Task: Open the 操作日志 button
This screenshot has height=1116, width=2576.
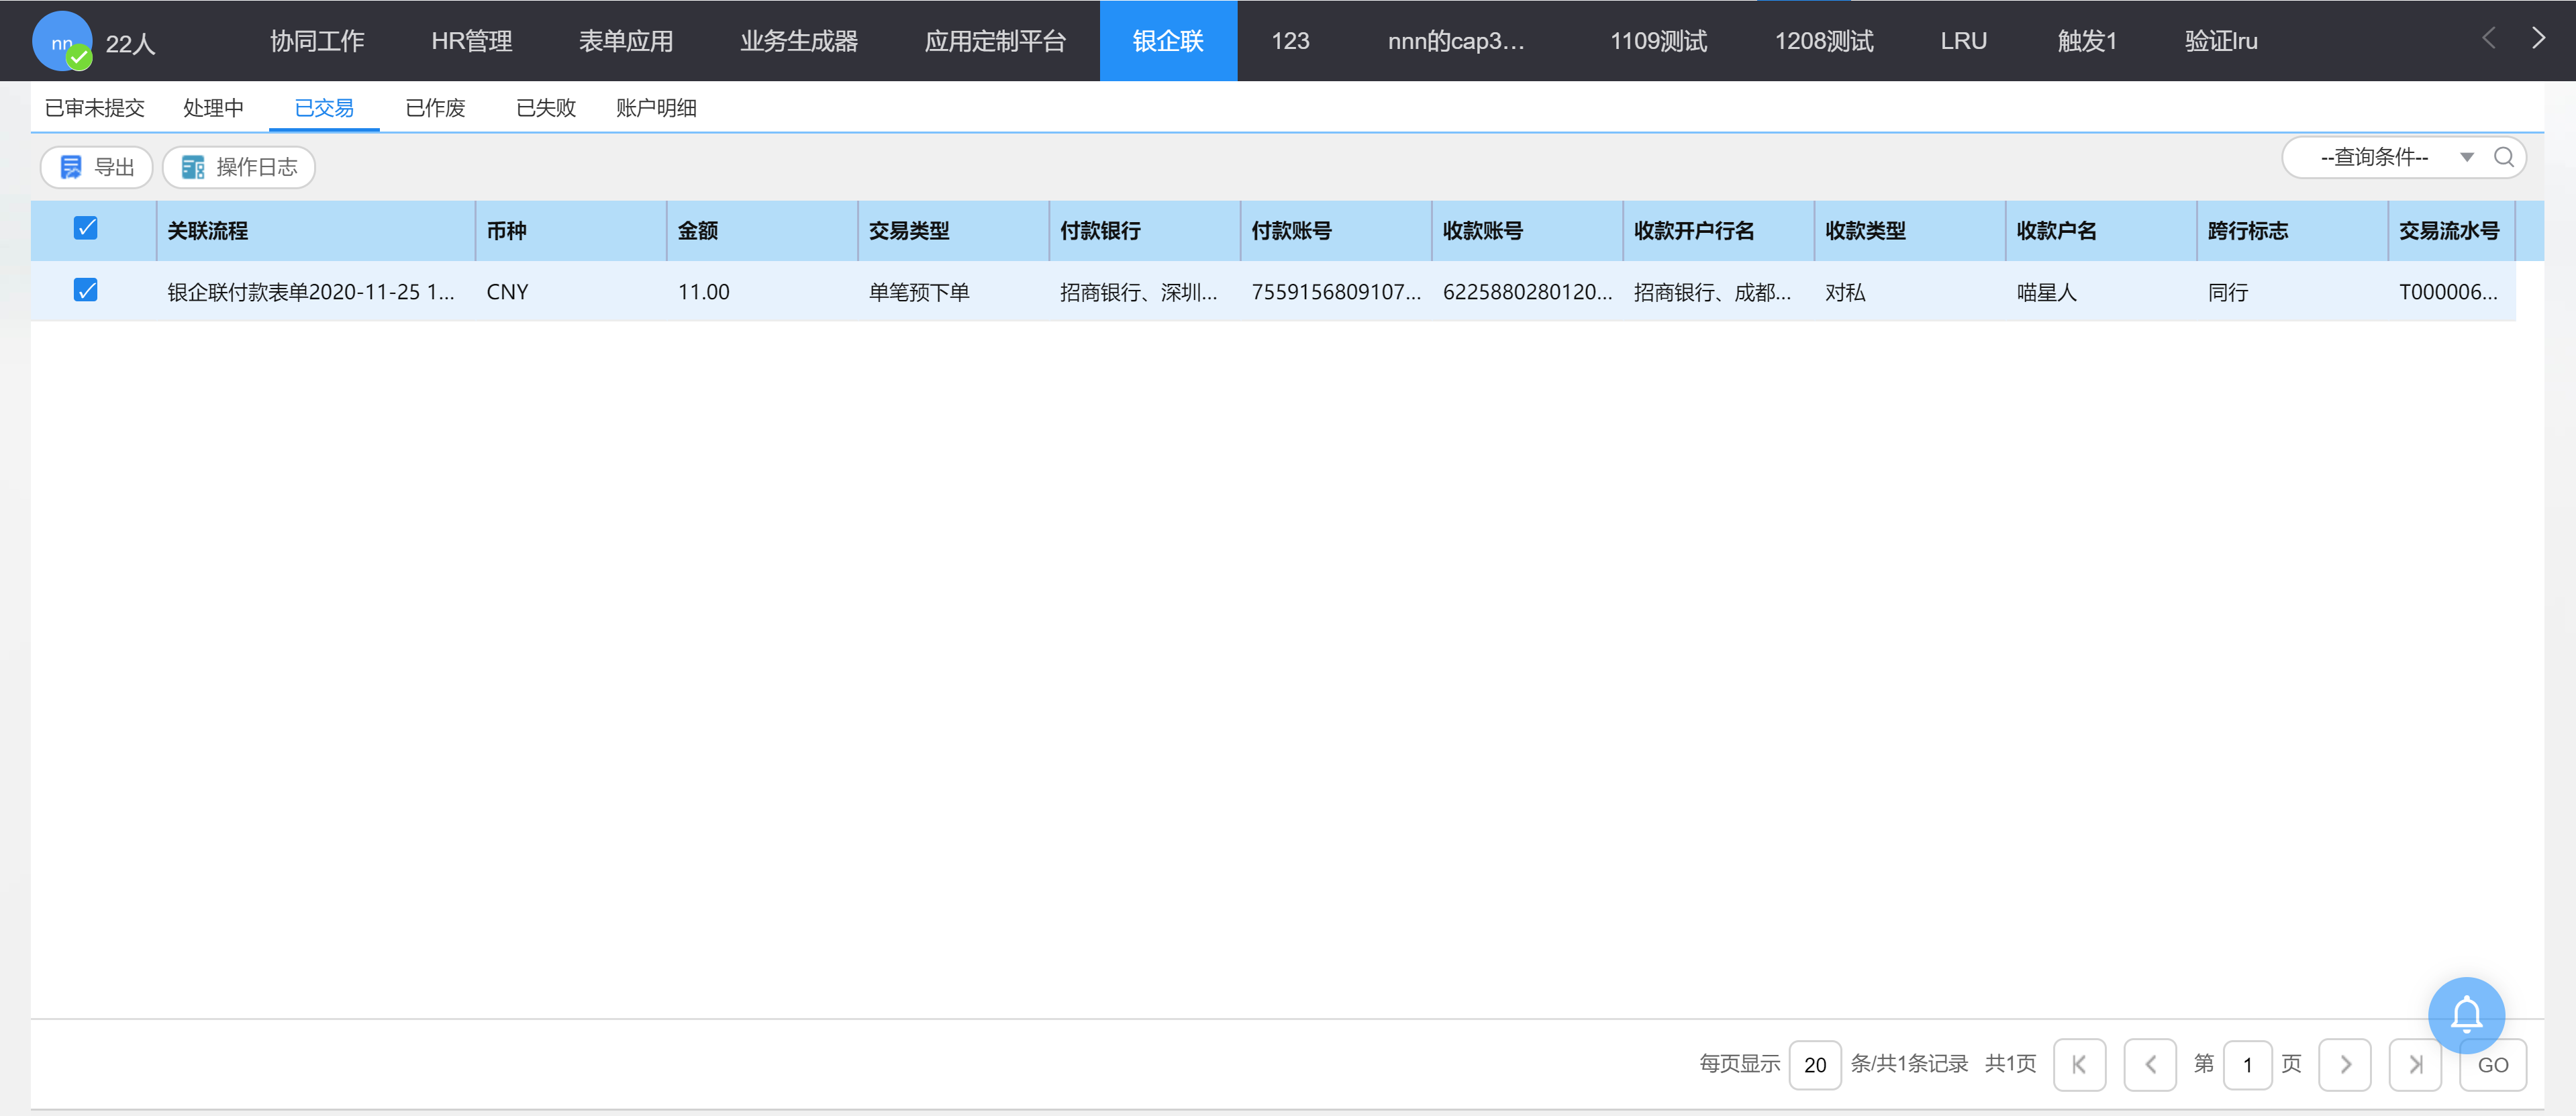Action: point(239,167)
